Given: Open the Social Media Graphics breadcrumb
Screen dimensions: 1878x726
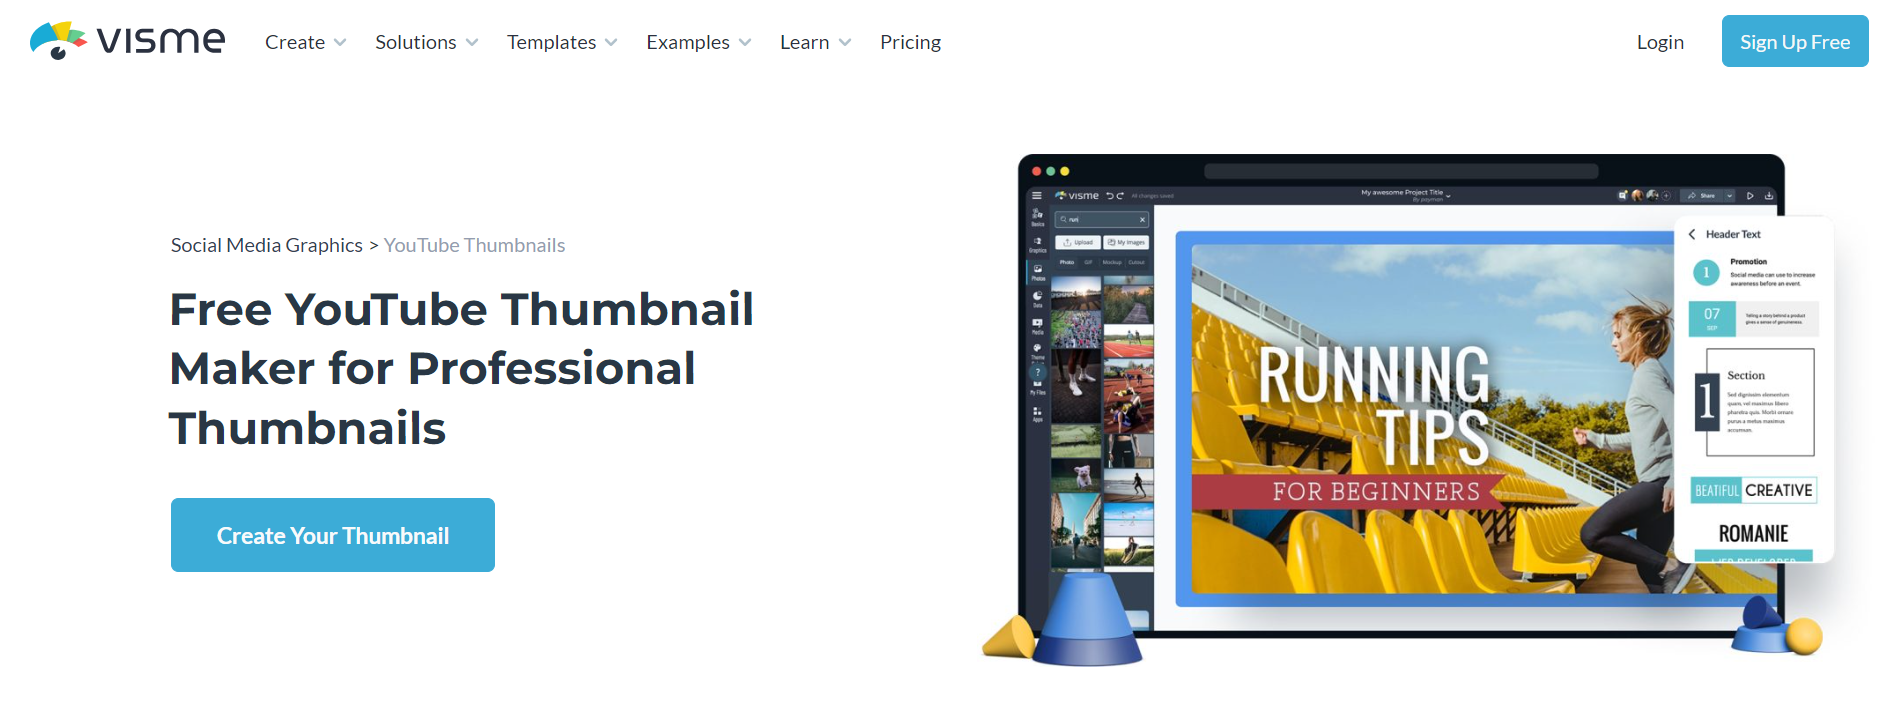Looking at the screenshot, I should 267,245.
